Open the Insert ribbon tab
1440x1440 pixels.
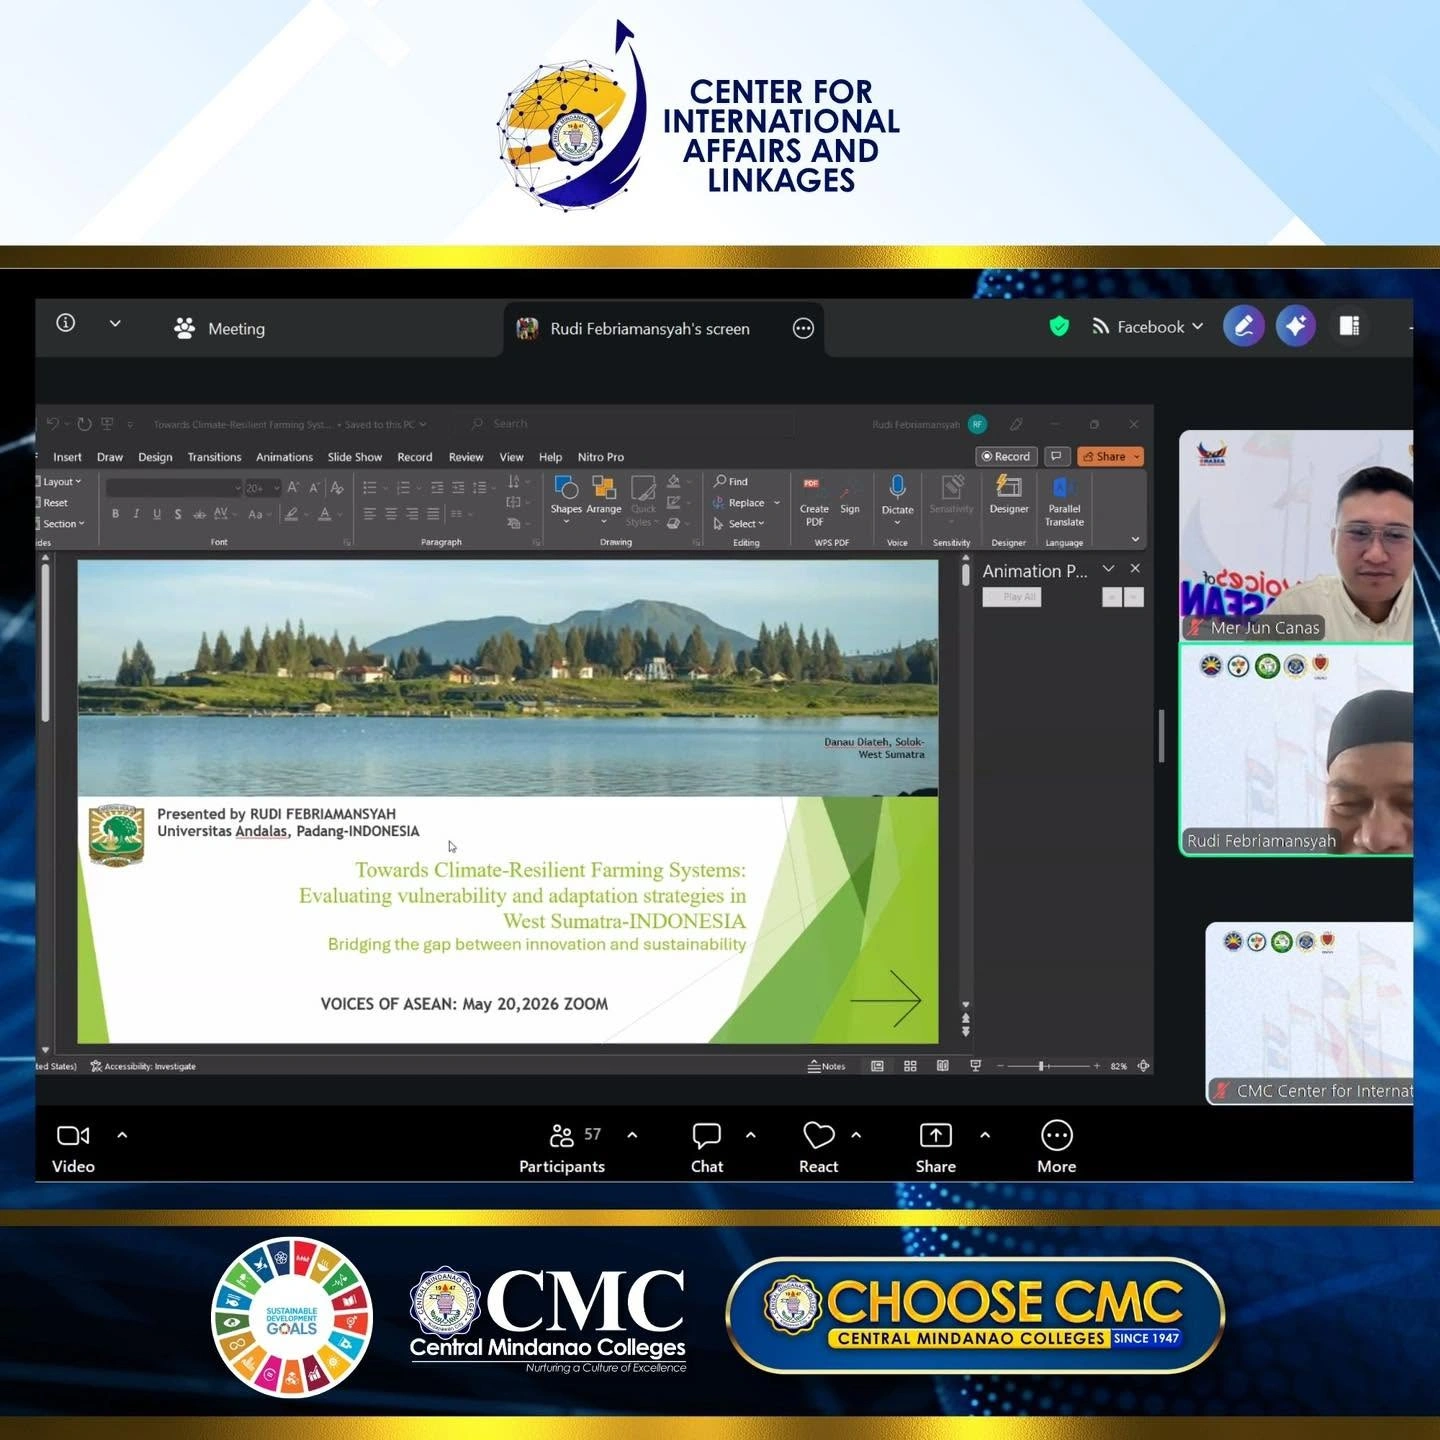(x=67, y=457)
